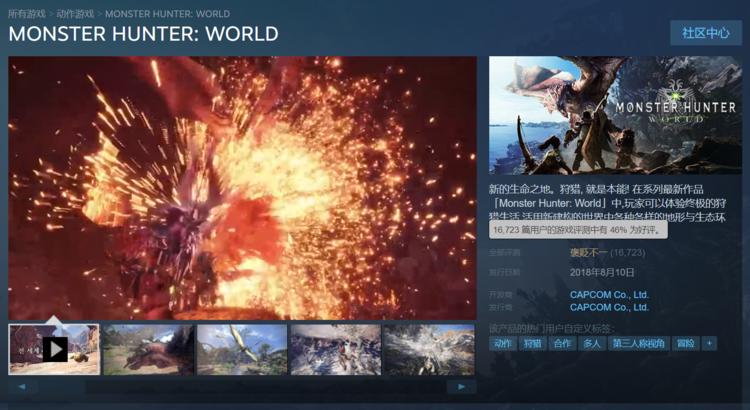The image size is (750, 410).
Task: Play the trailer video thumbnail
Action: (x=54, y=349)
